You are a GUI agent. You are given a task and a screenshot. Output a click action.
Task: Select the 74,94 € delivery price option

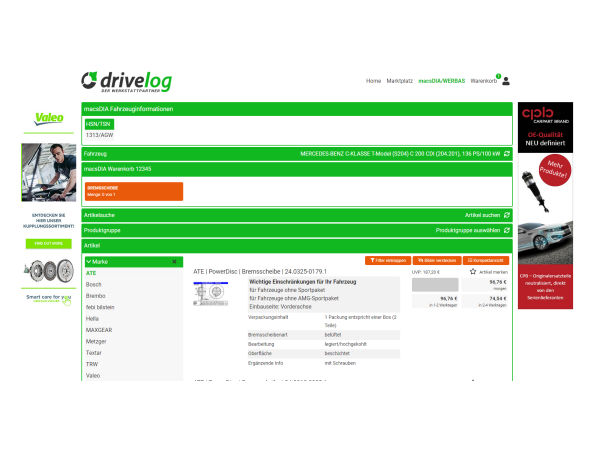click(x=485, y=302)
